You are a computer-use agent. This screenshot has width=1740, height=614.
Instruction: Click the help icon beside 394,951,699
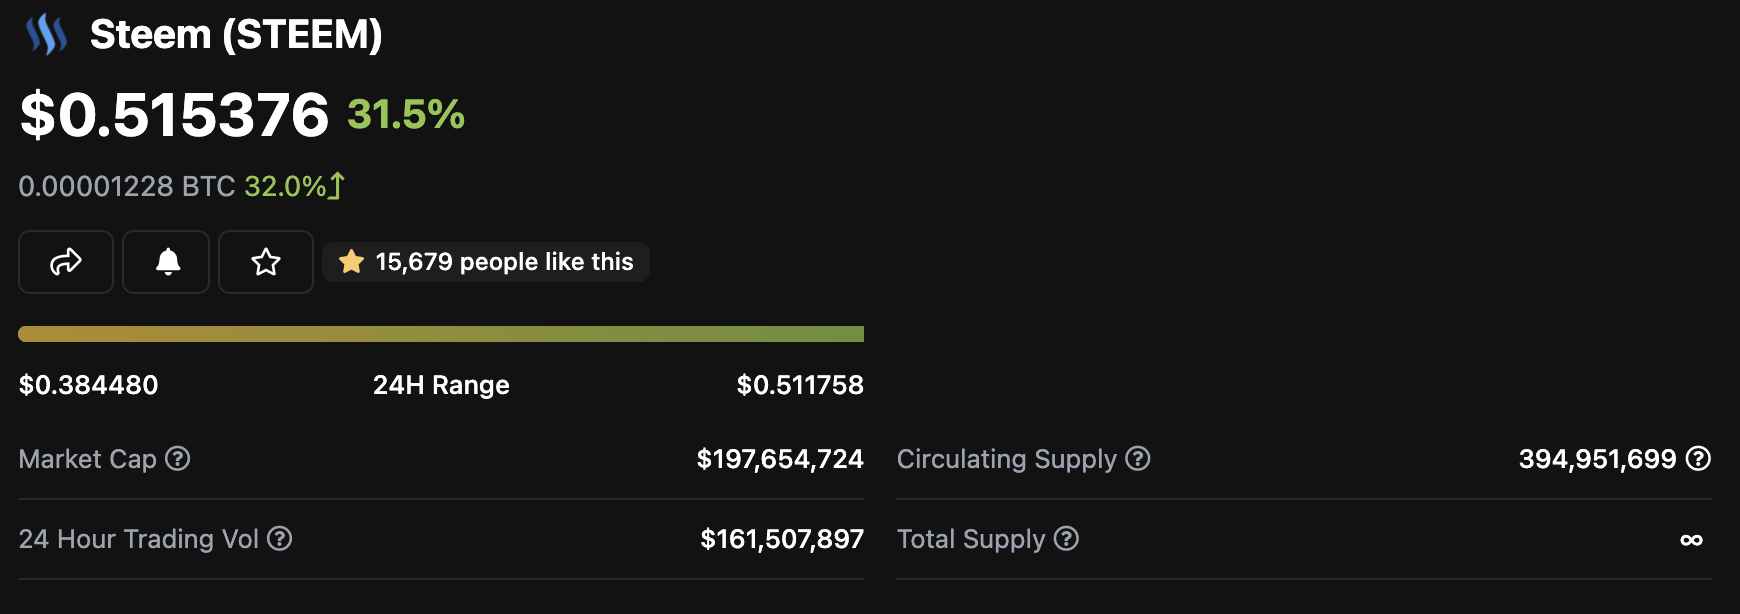click(x=1698, y=459)
